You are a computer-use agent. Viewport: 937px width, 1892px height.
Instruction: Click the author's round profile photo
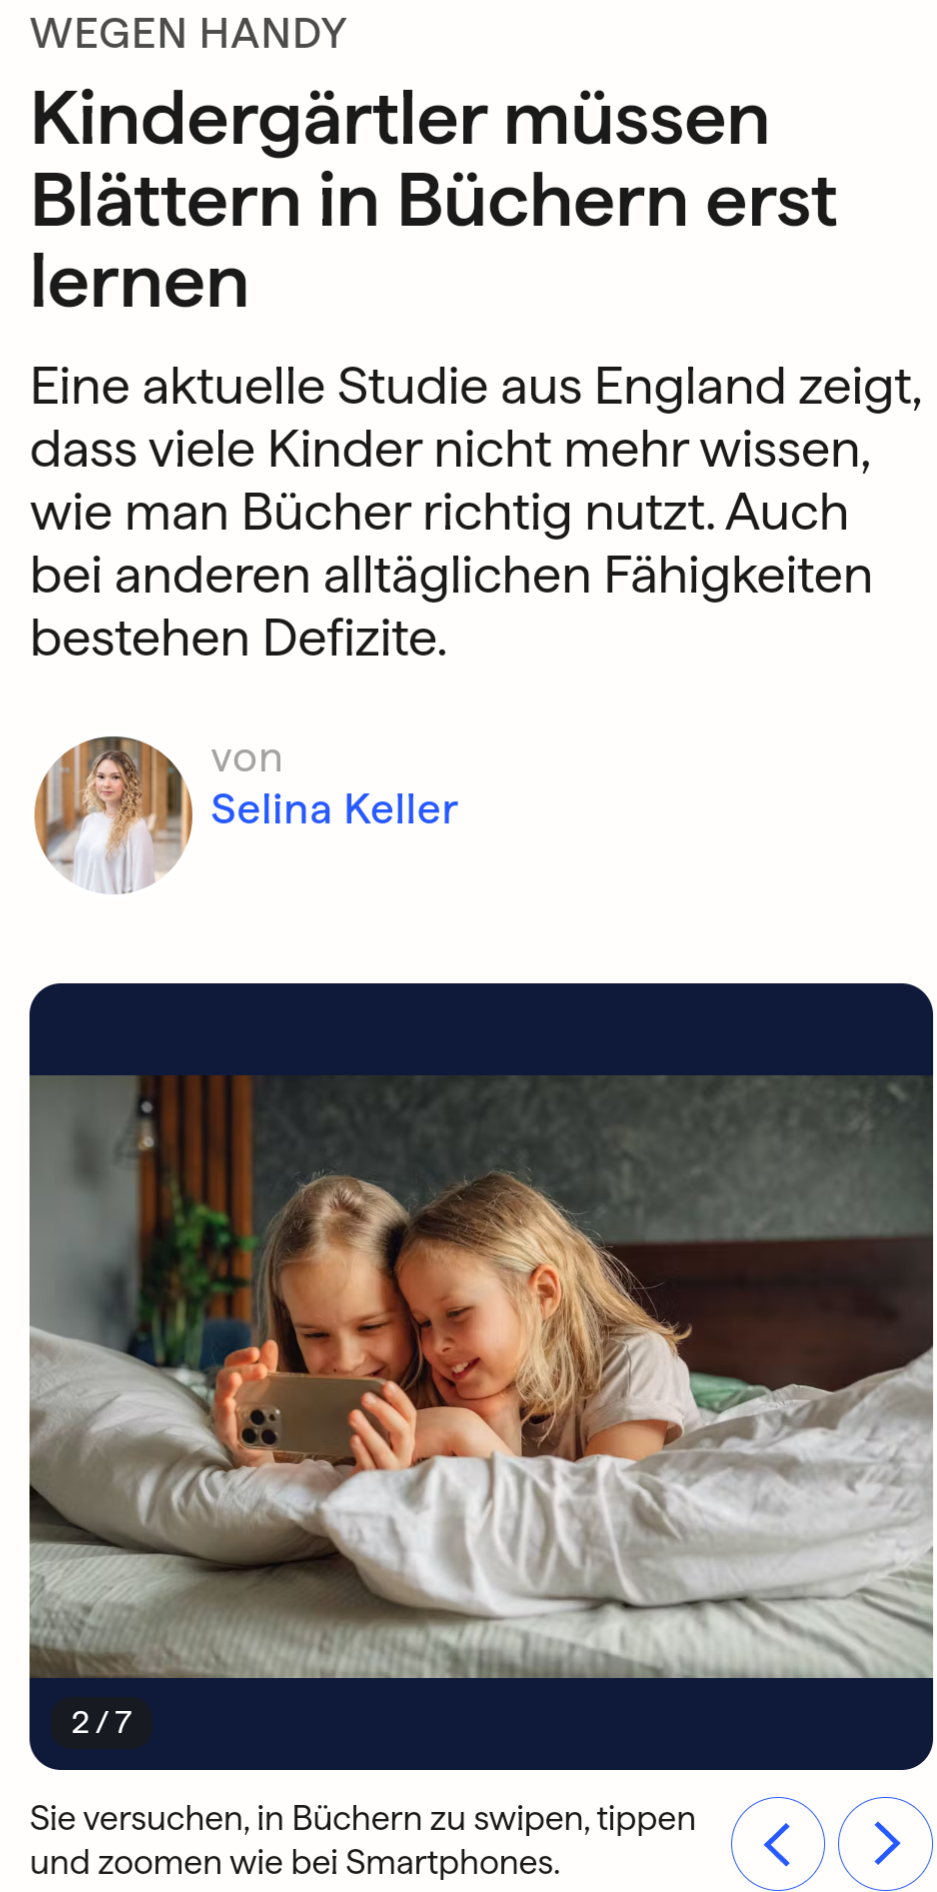pos(113,815)
